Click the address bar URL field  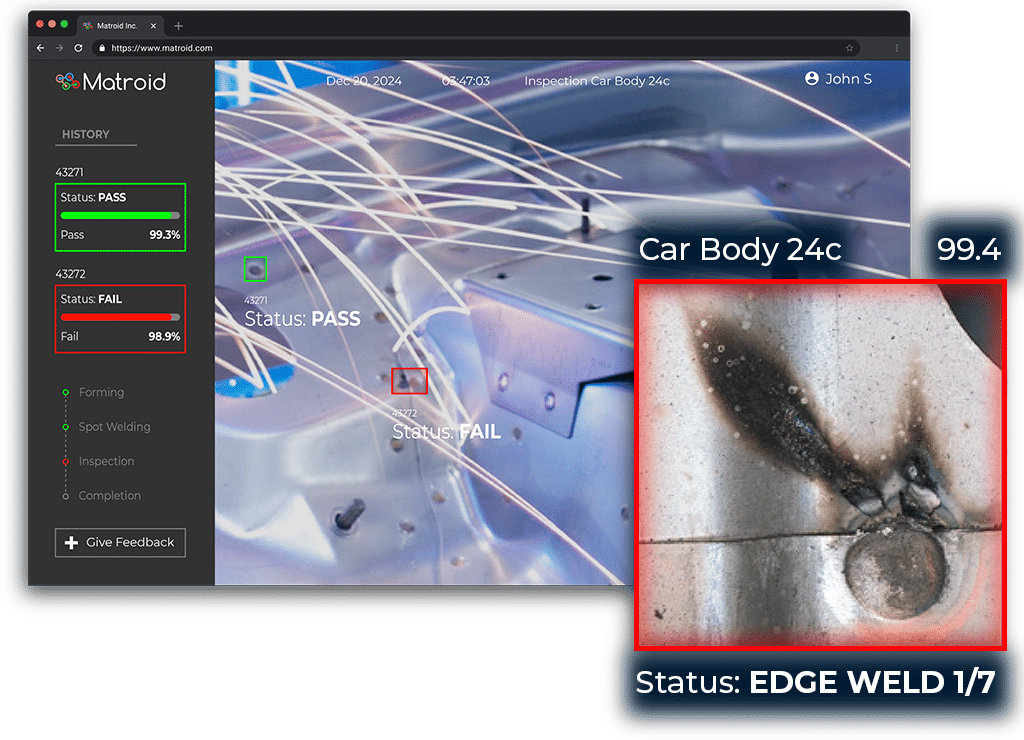[477, 48]
